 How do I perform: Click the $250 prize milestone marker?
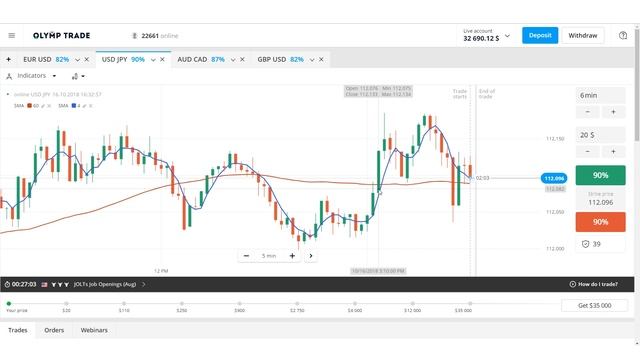tap(182, 304)
